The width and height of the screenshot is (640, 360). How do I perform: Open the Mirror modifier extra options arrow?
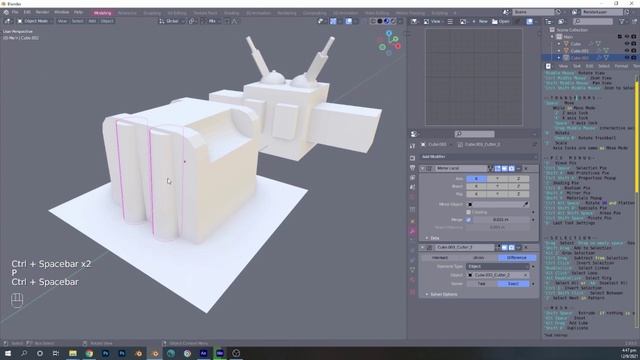[x=518, y=168]
